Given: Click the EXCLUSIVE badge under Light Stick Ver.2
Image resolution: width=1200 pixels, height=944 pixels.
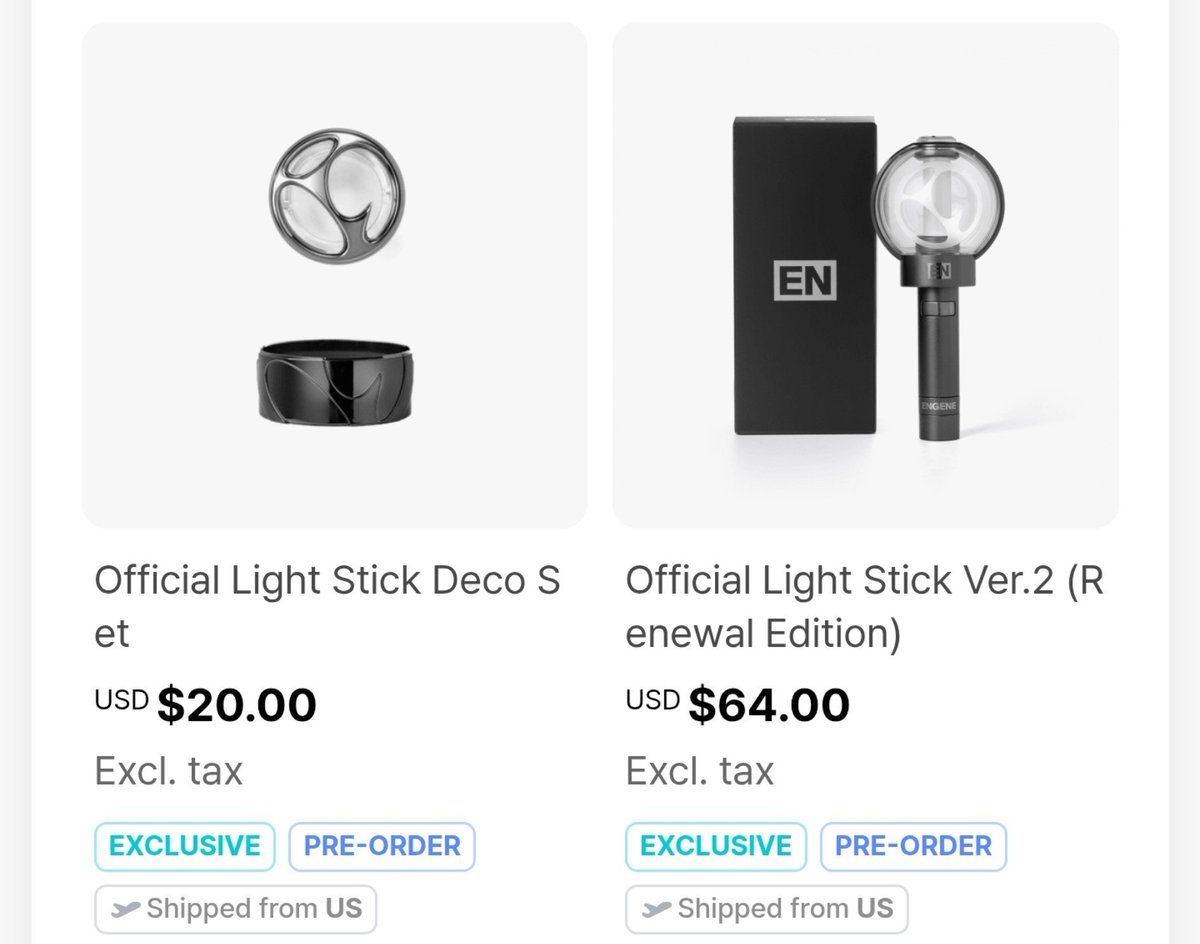Looking at the screenshot, I should 716,846.
